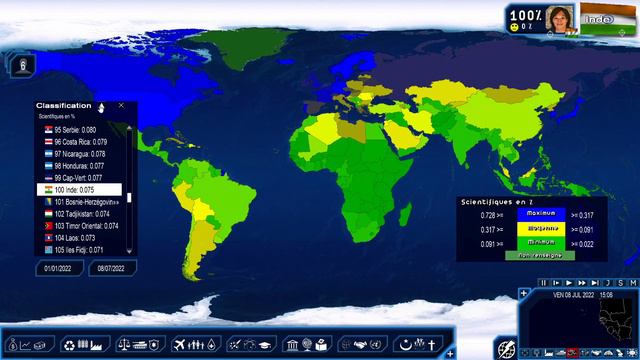
Task: Open the money bag budget icon
Action: point(13,345)
